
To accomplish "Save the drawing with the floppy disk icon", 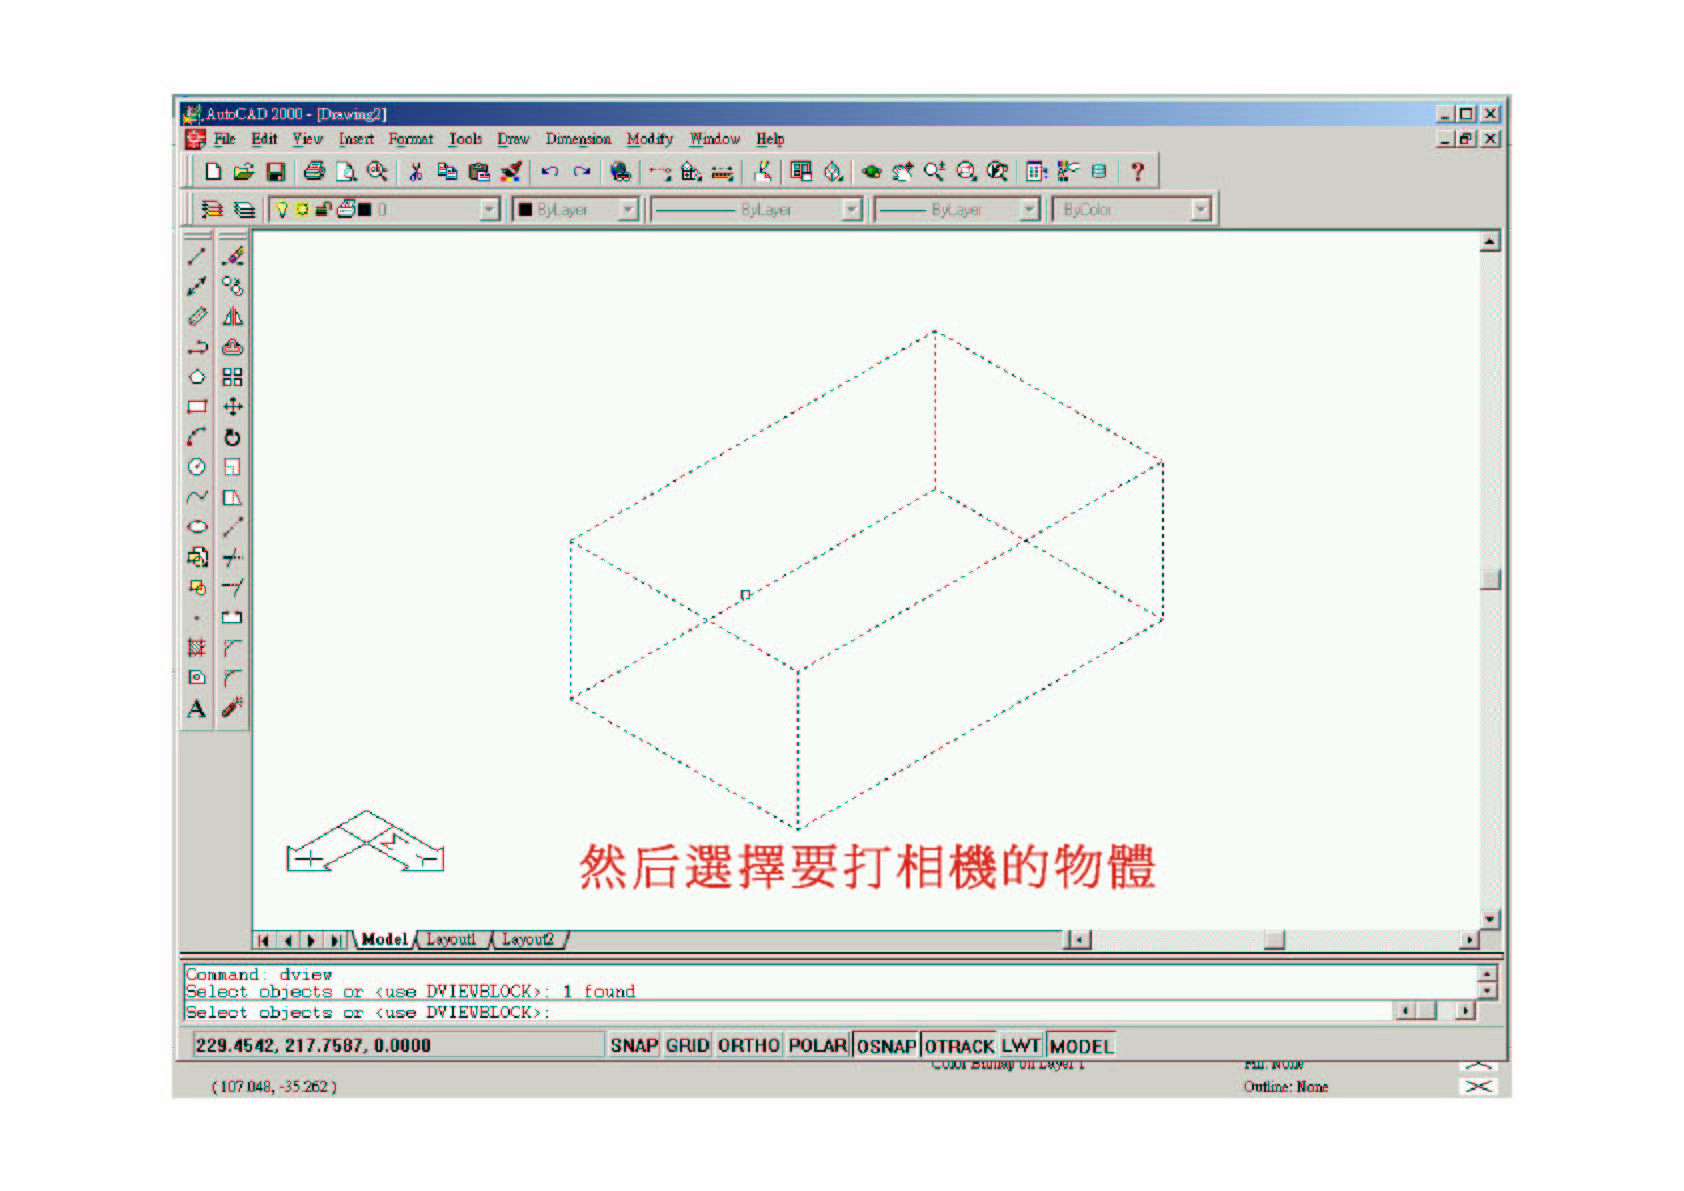I will click(x=275, y=172).
